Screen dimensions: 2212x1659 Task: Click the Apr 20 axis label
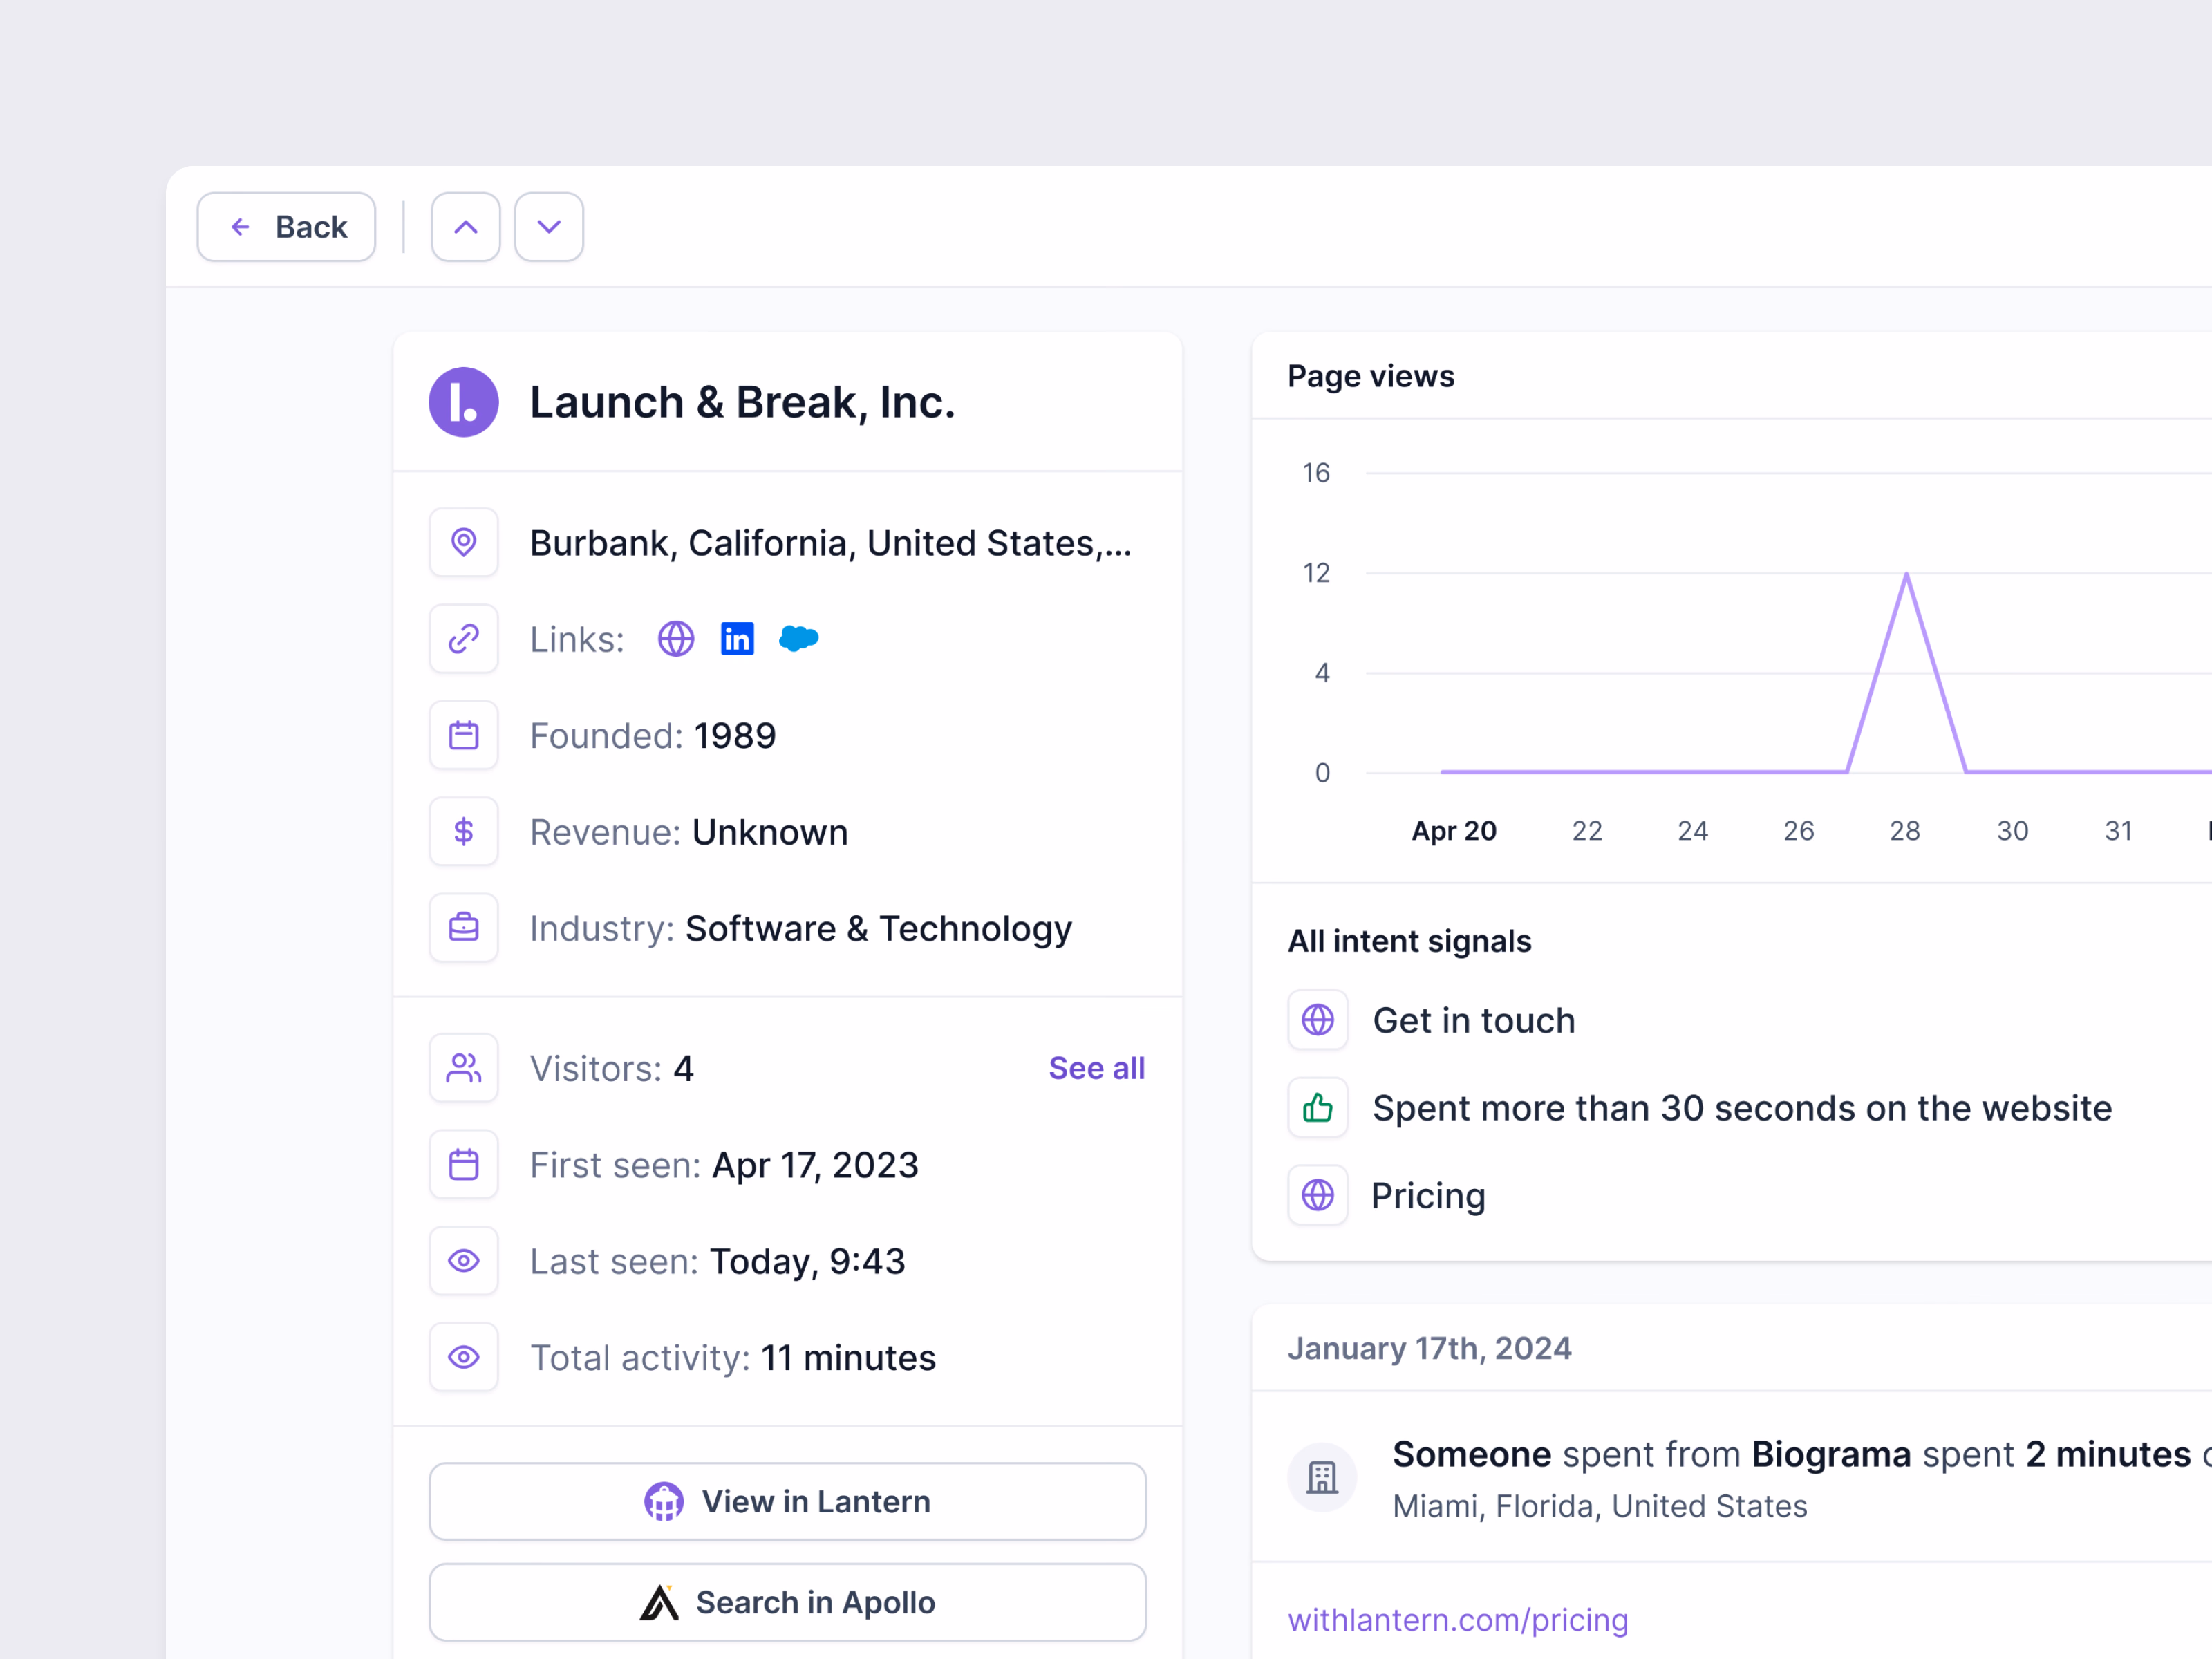tap(1454, 831)
